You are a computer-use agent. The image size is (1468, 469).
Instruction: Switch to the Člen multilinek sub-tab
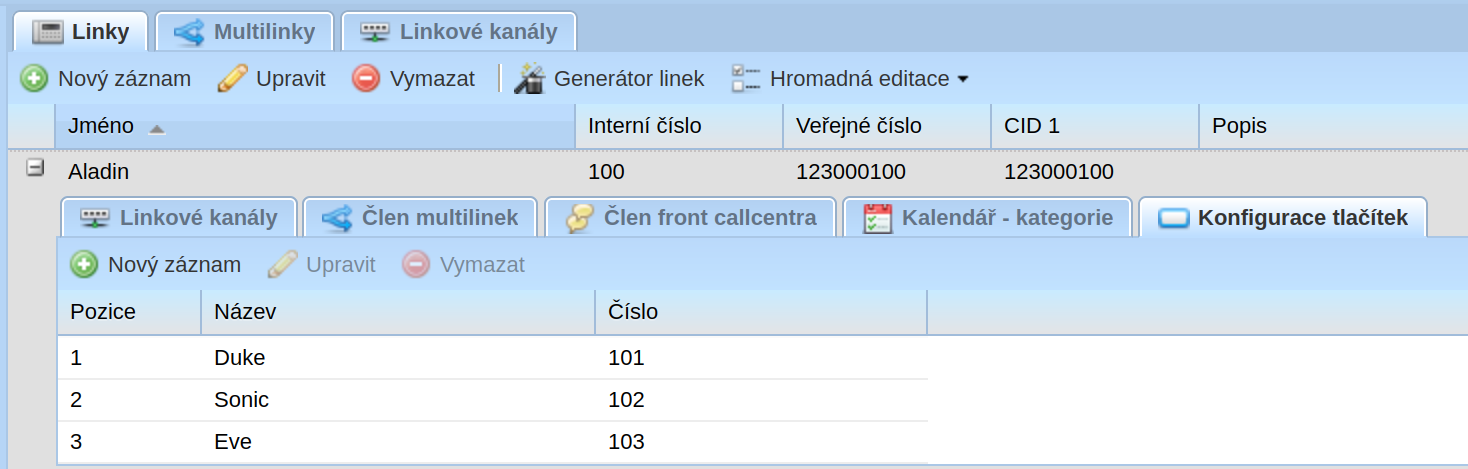coord(420,217)
